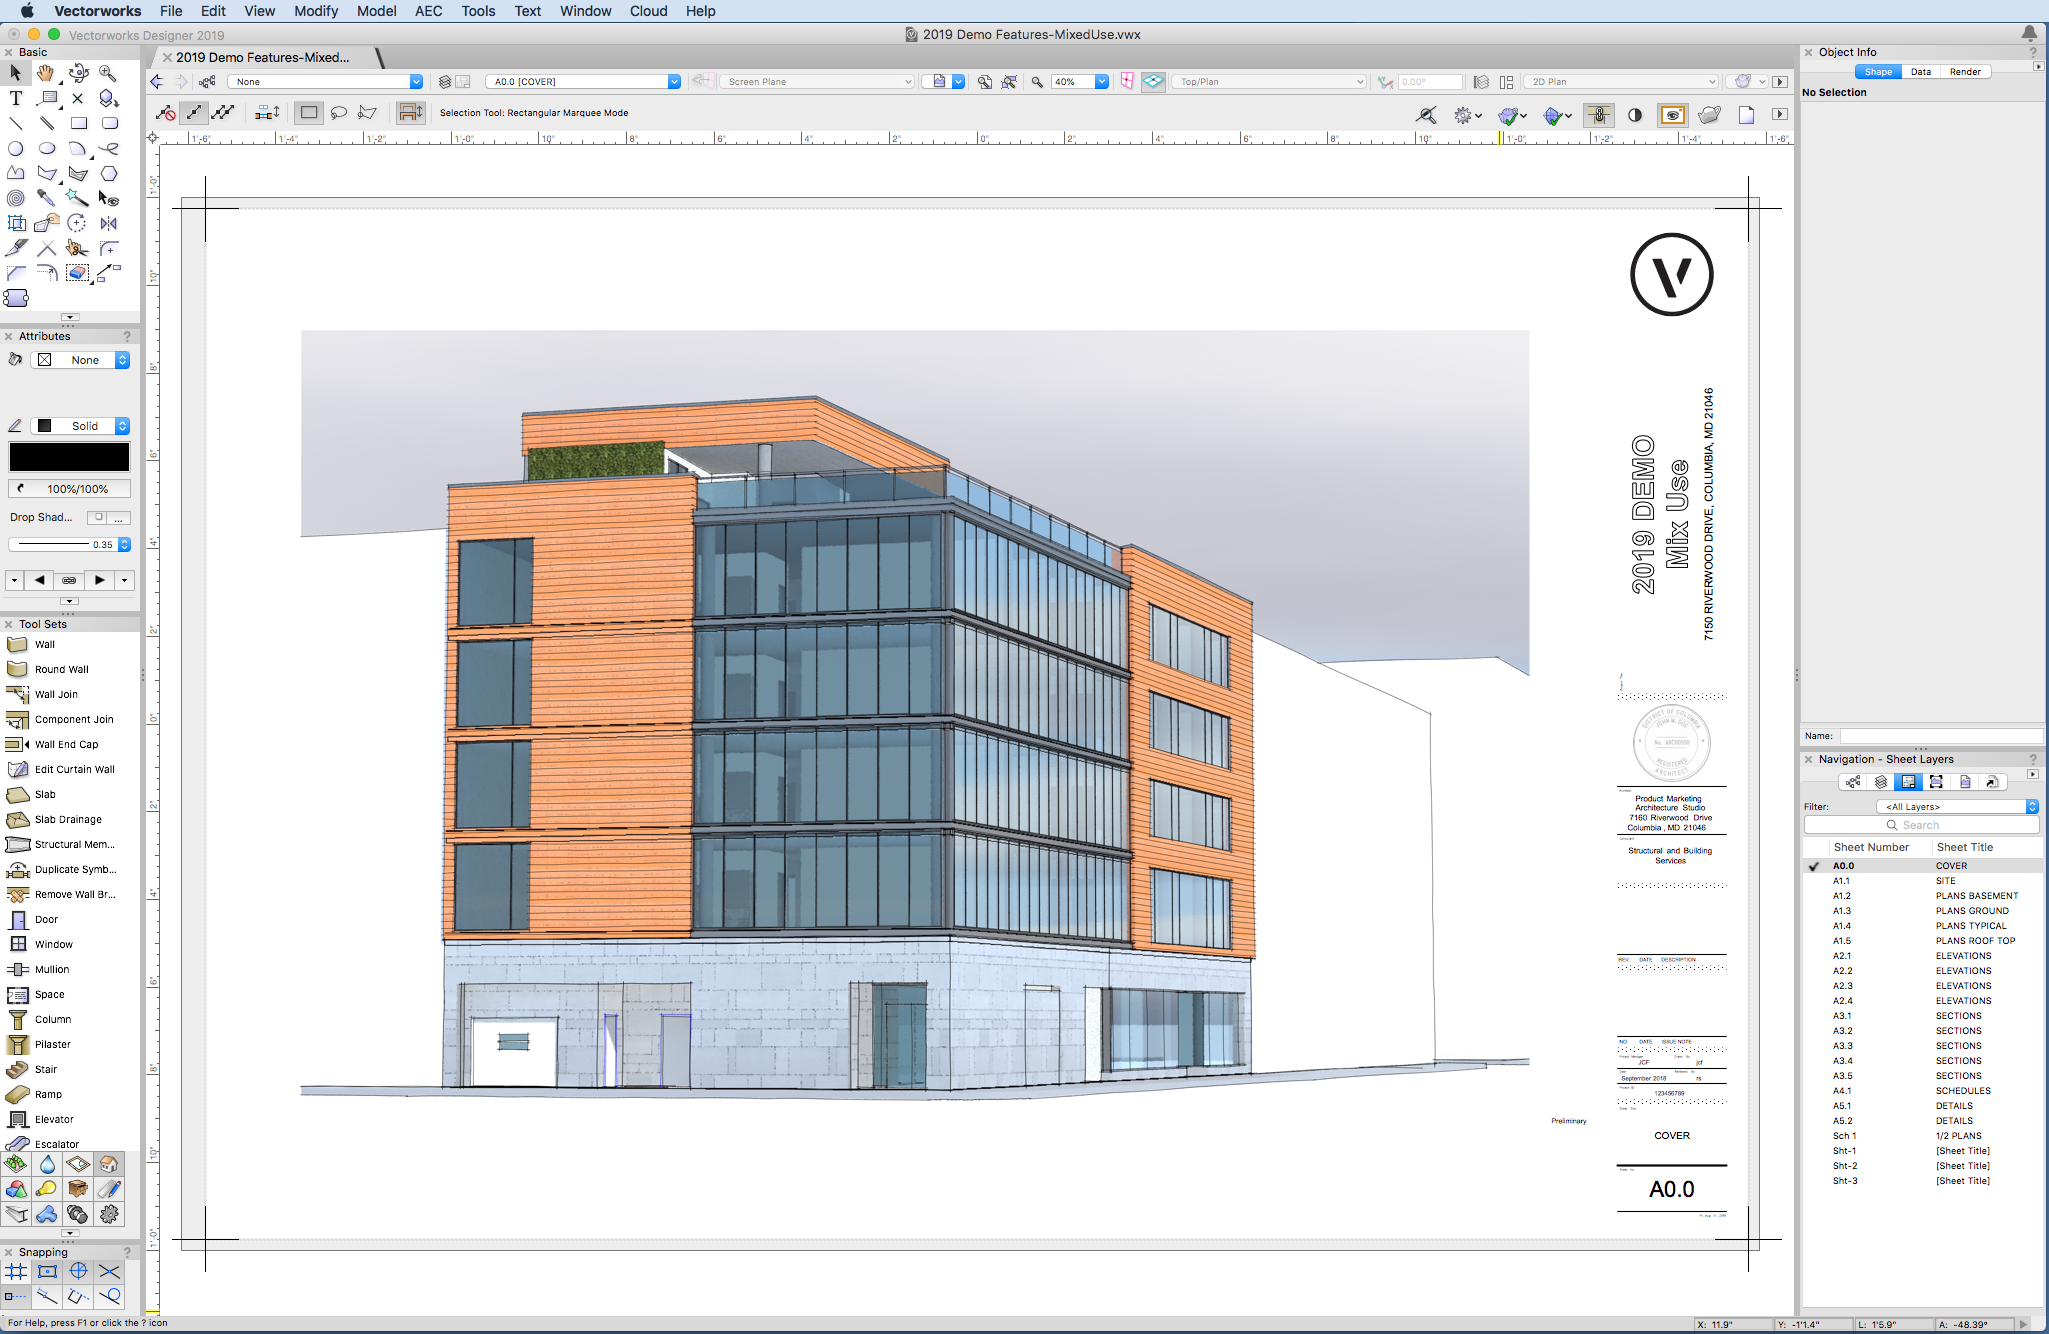Select the Pan hand tool

coord(46,73)
